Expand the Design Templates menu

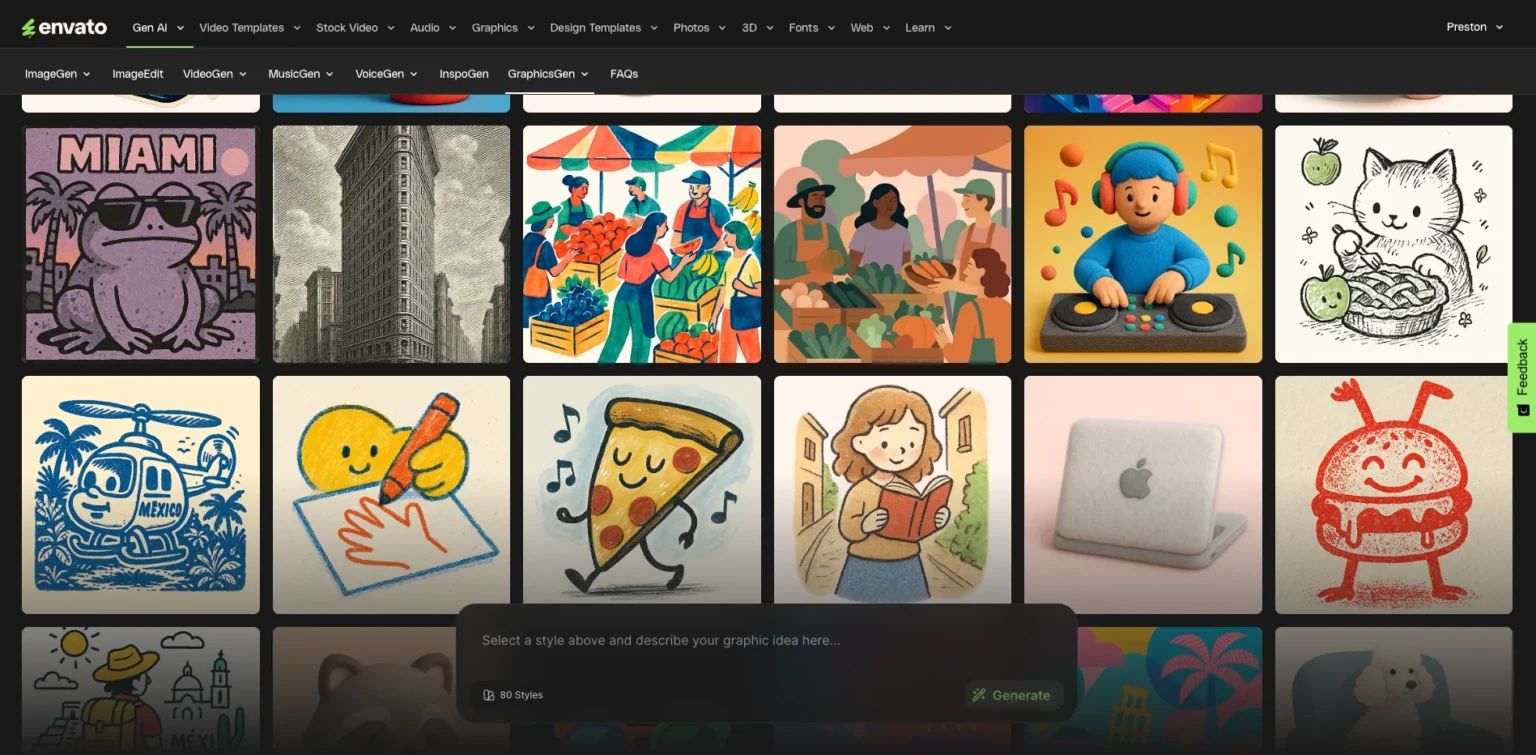[604, 28]
